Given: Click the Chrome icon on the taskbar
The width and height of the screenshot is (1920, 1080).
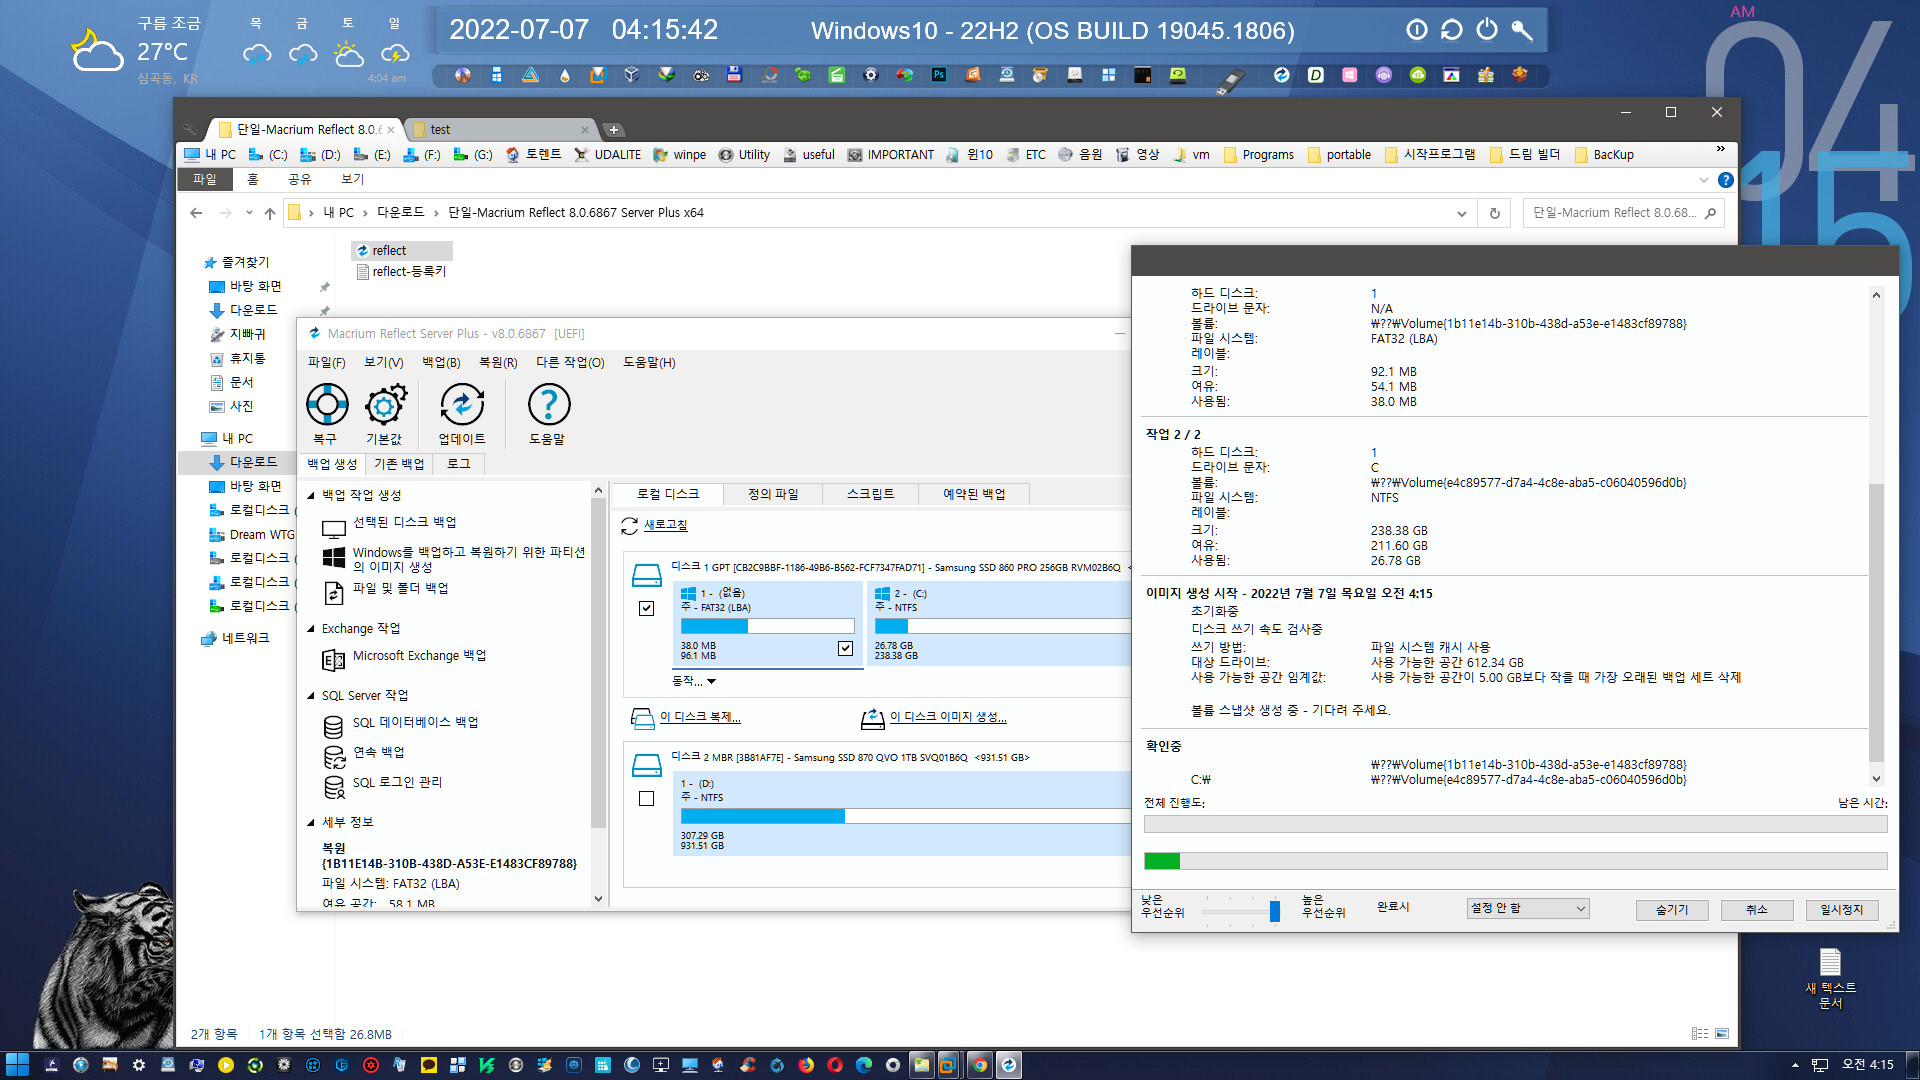Looking at the screenshot, I should [x=980, y=1065].
